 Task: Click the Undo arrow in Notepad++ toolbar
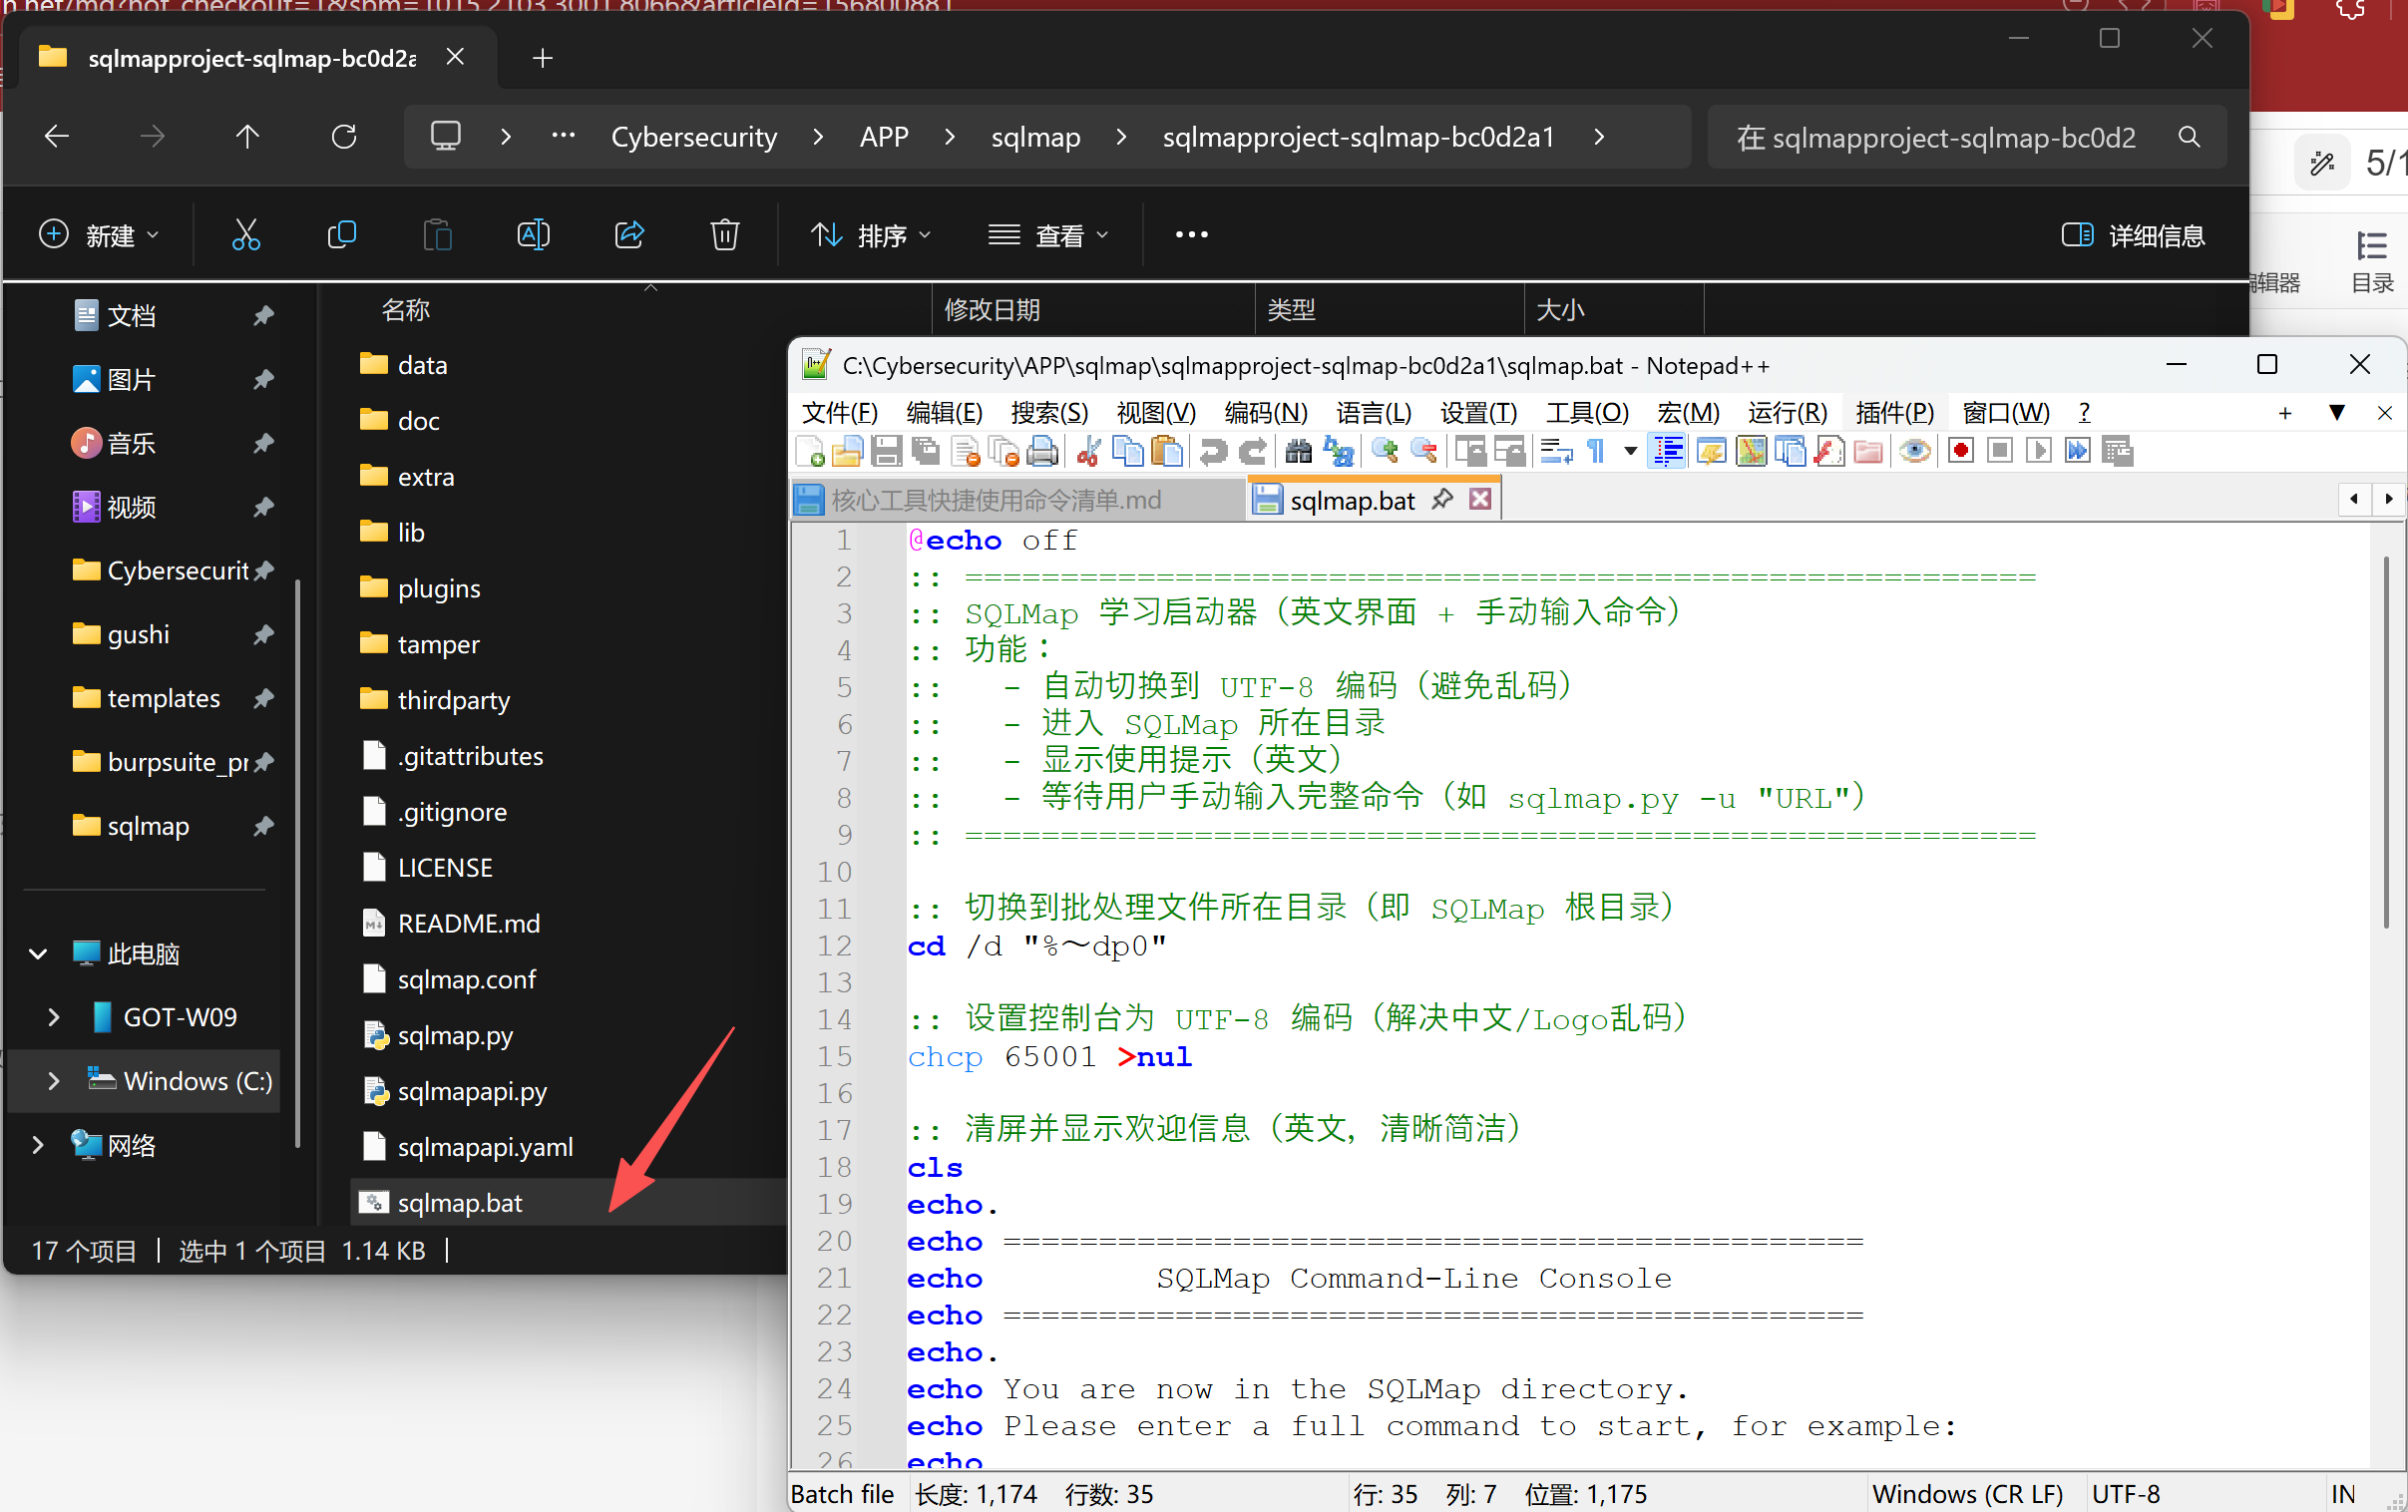(x=1213, y=451)
